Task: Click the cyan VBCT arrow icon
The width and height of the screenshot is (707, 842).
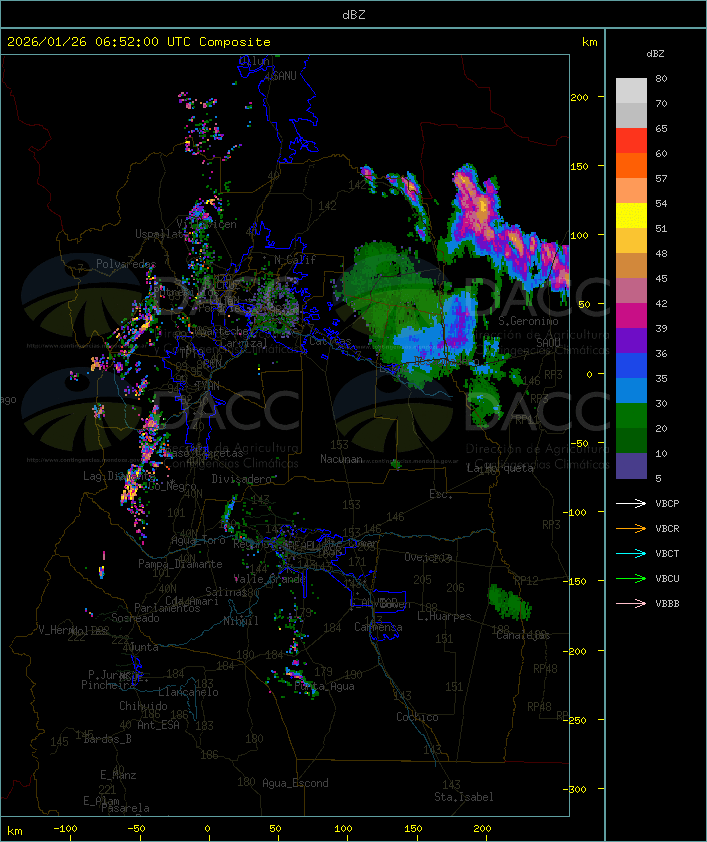Action: click(x=631, y=554)
